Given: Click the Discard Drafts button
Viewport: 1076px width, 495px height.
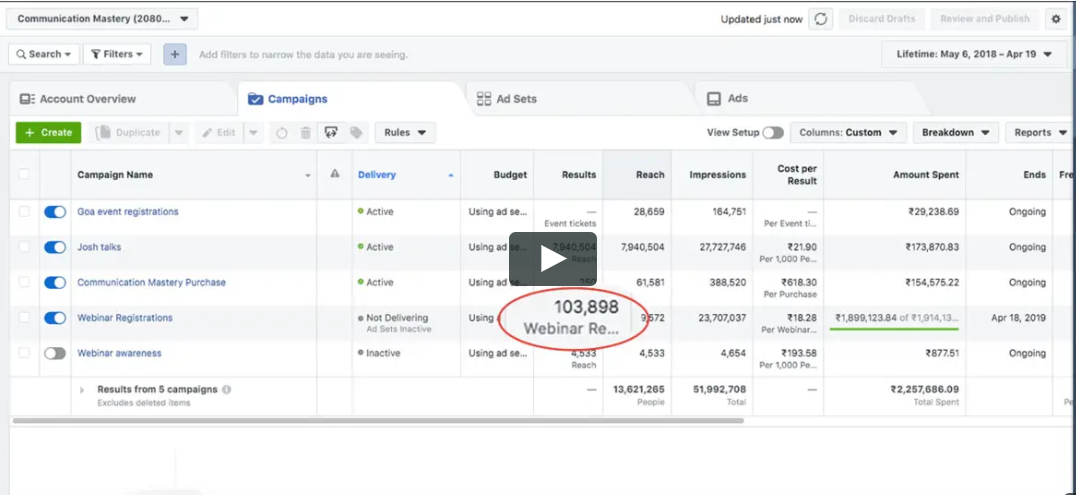Looking at the screenshot, I should (x=882, y=19).
